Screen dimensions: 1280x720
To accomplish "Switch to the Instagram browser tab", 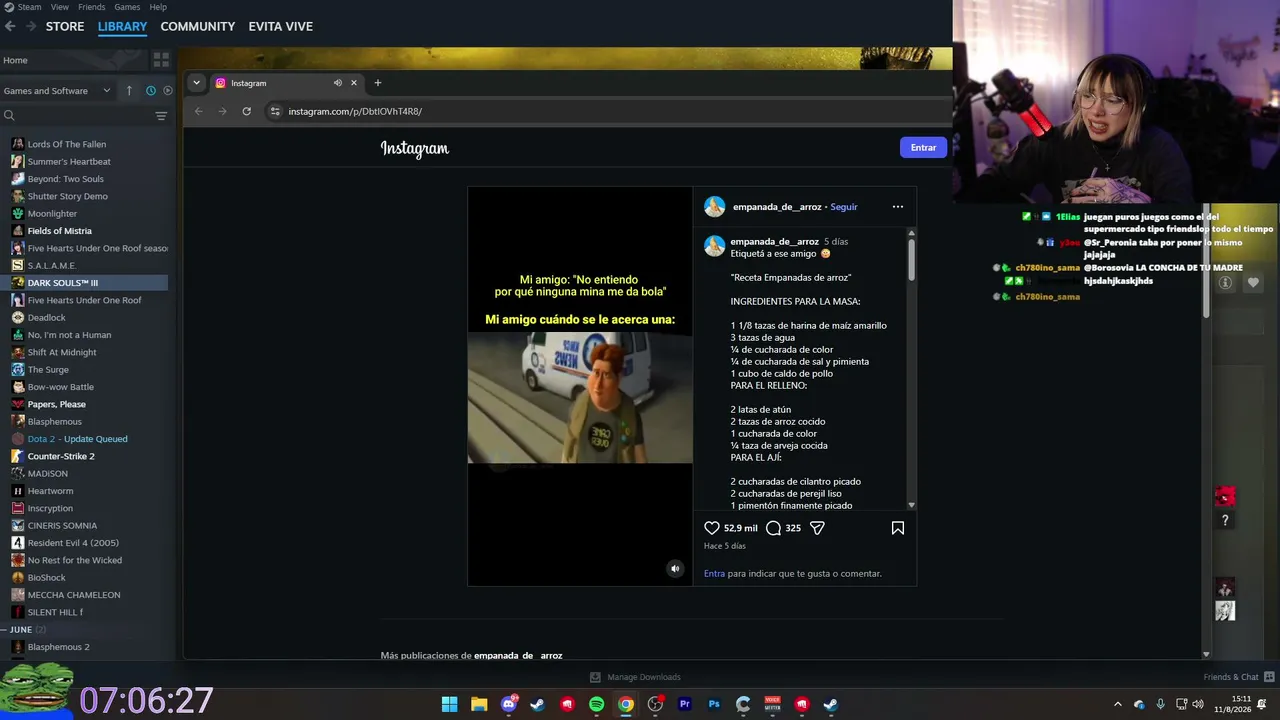I will click(286, 83).
